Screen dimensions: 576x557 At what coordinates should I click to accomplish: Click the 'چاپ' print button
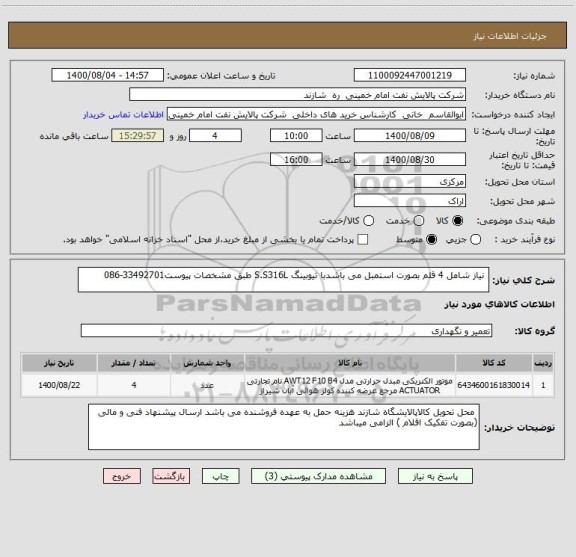pyautogui.click(x=220, y=476)
